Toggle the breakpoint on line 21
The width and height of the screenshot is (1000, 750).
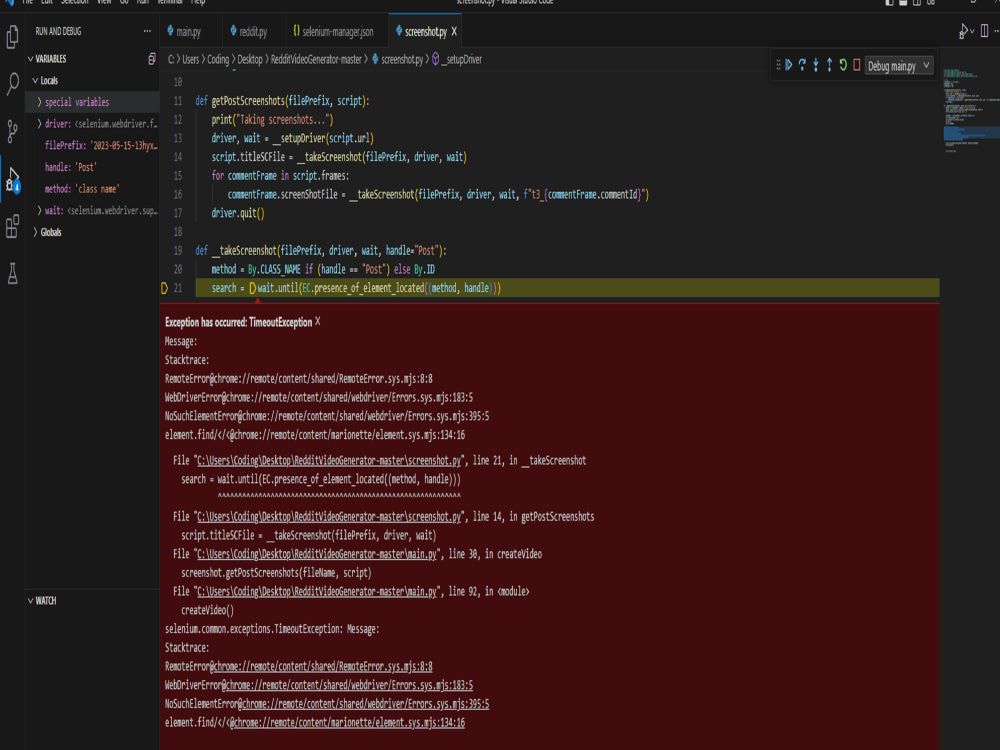tap(163, 288)
